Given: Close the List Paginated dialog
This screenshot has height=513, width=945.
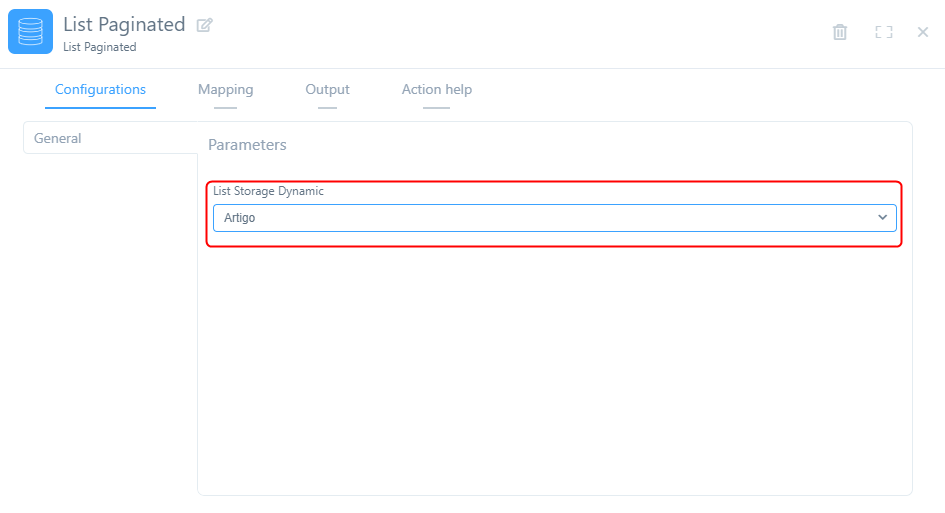Looking at the screenshot, I should click(923, 32).
